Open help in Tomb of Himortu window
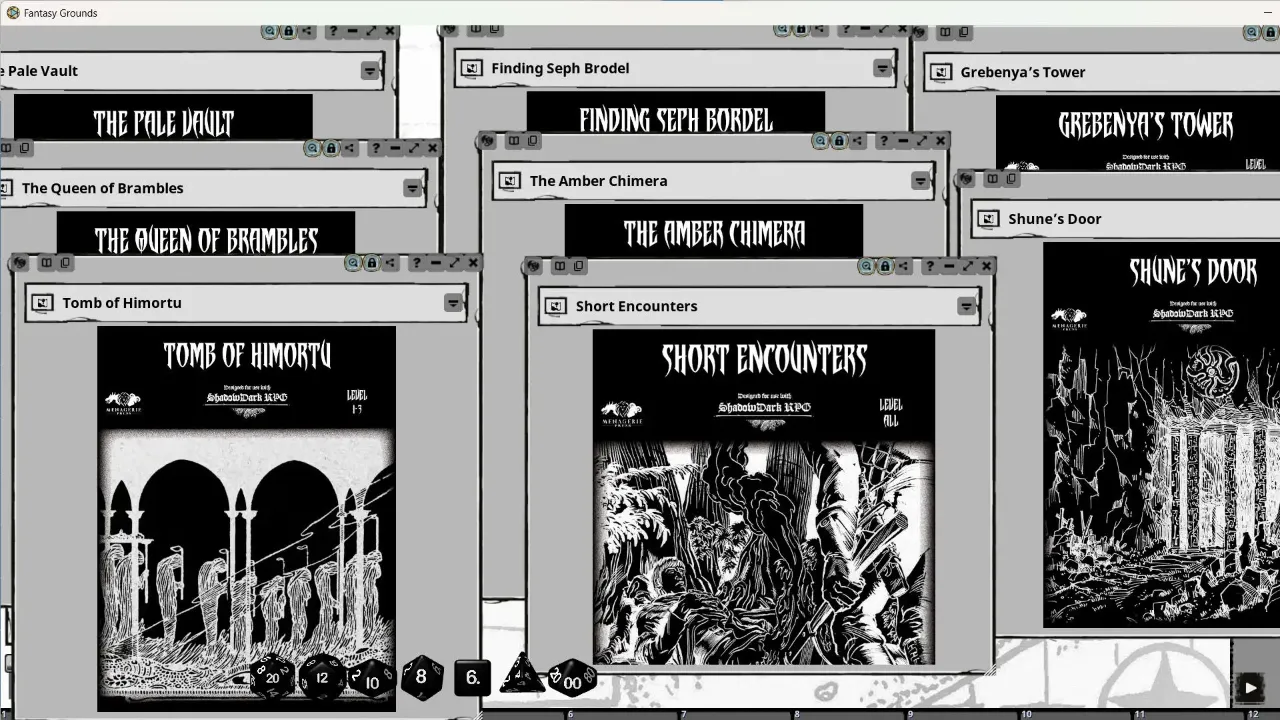Screen dimensions: 1280x720 [x=417, y=263]
